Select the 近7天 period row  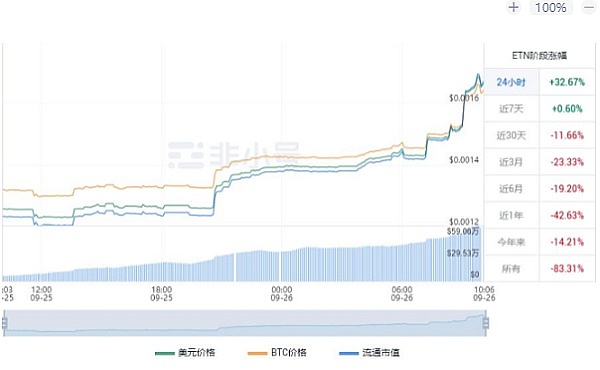pos(511,109)
